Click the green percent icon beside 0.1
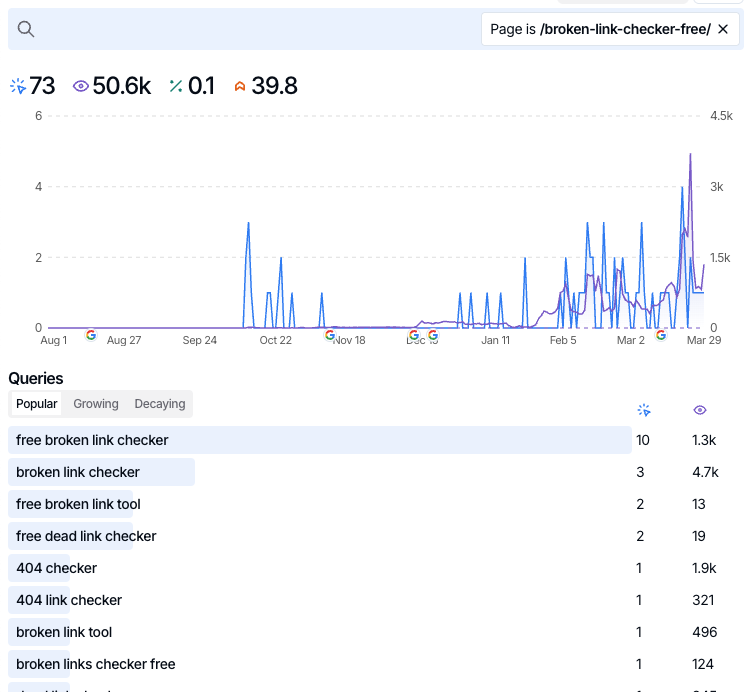The height and width of the screenshot is (692, 750). pos(176,86)
